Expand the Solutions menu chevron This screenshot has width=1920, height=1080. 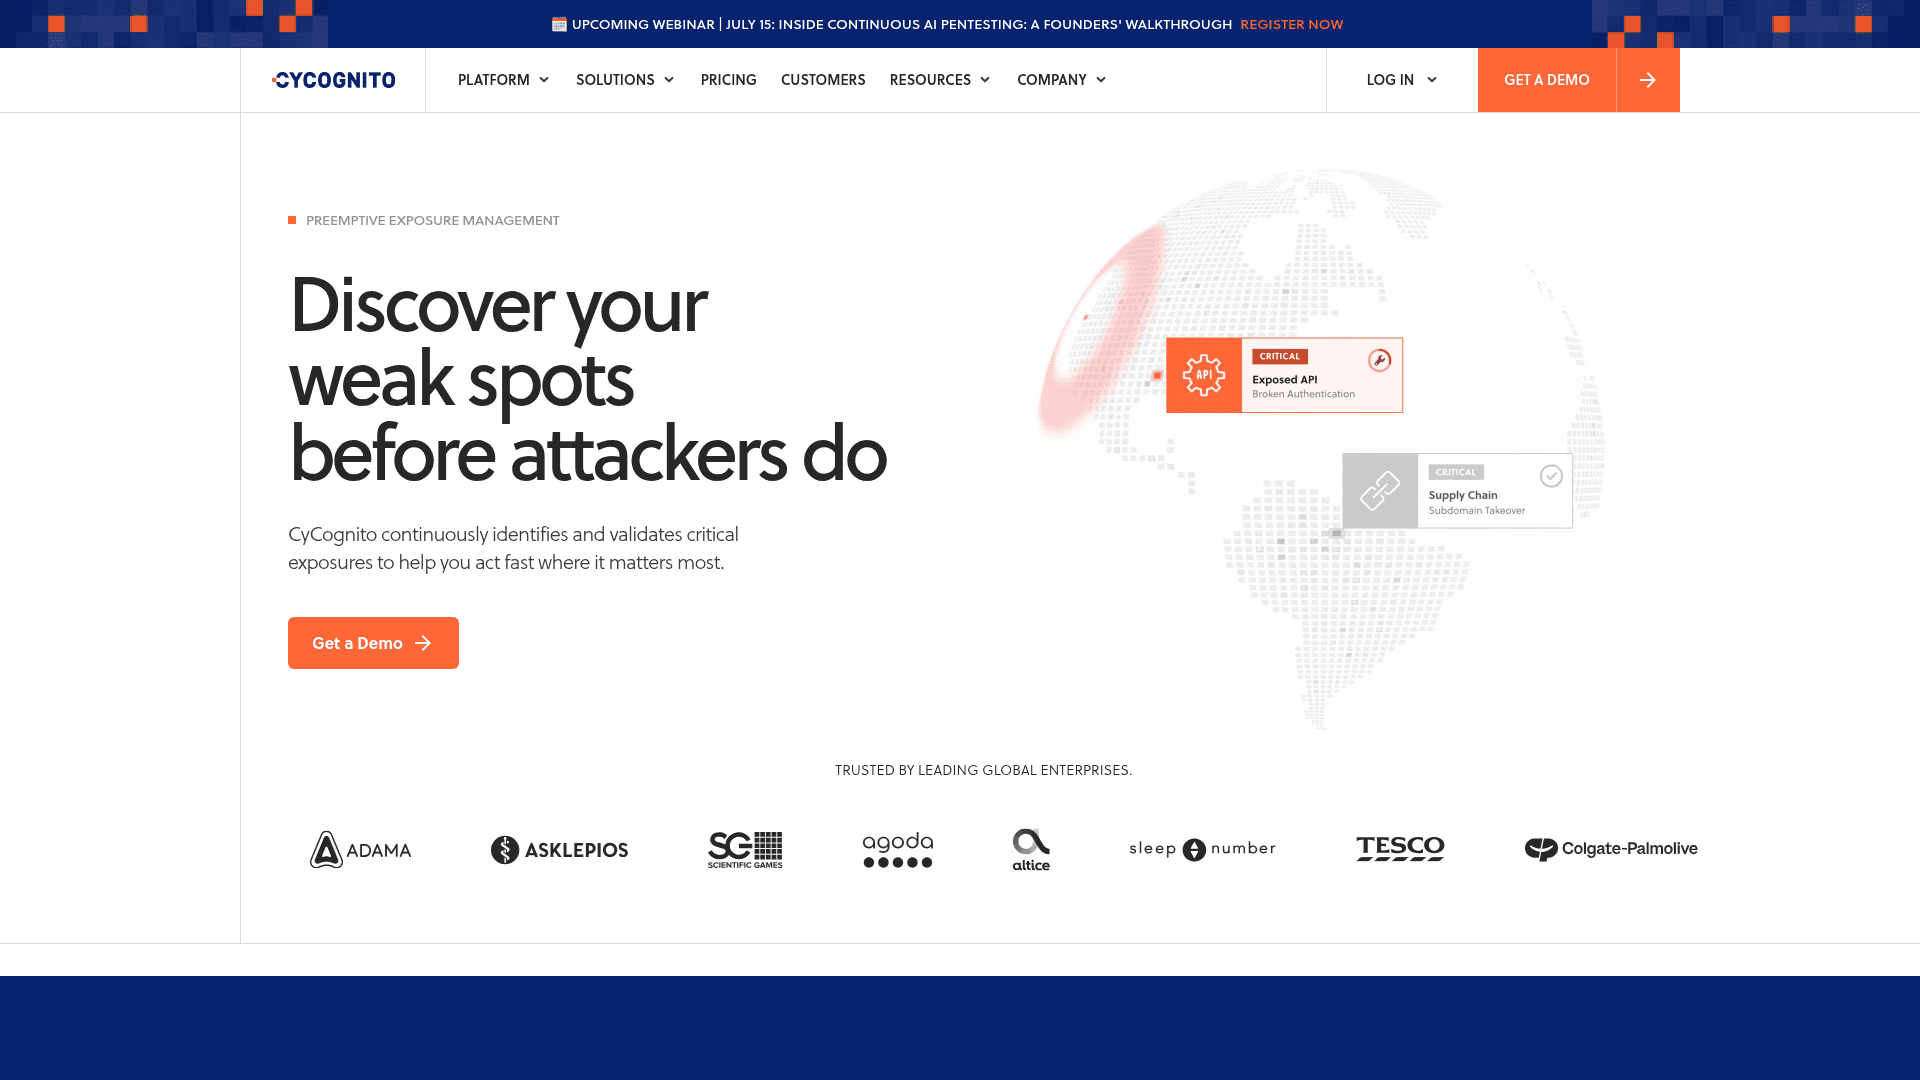point(669,80)
